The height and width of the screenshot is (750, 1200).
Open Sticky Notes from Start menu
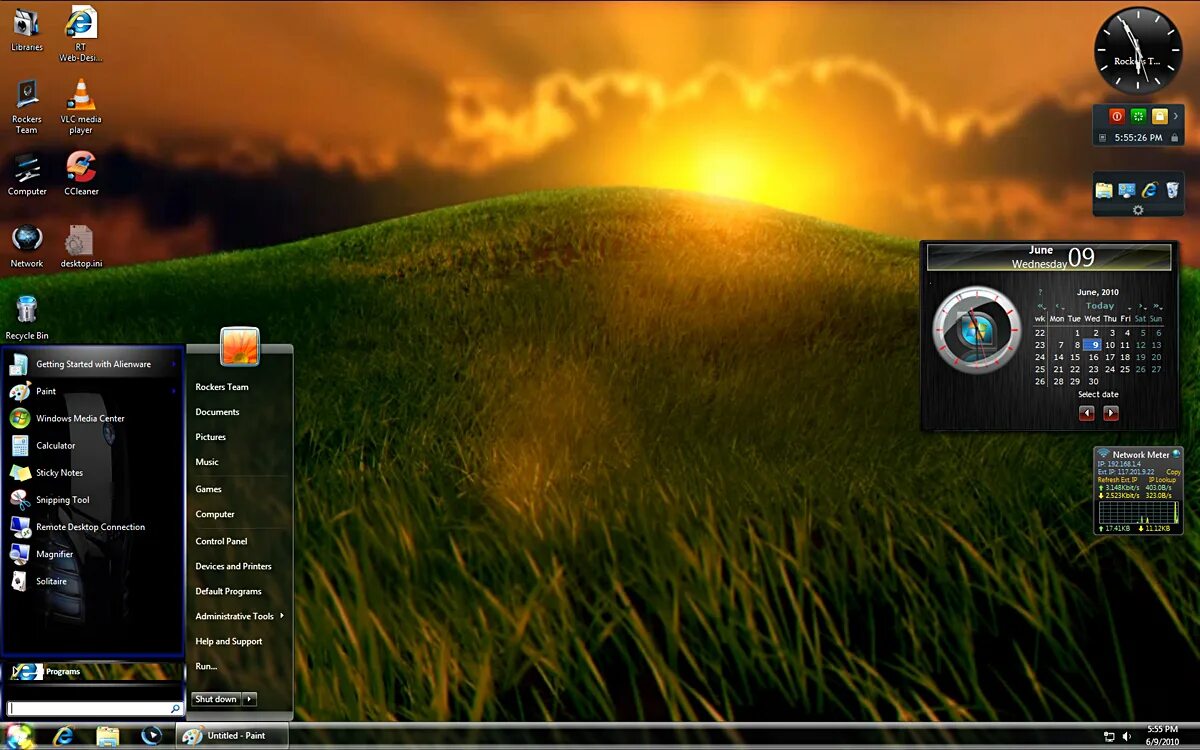(x=93, y=472)
